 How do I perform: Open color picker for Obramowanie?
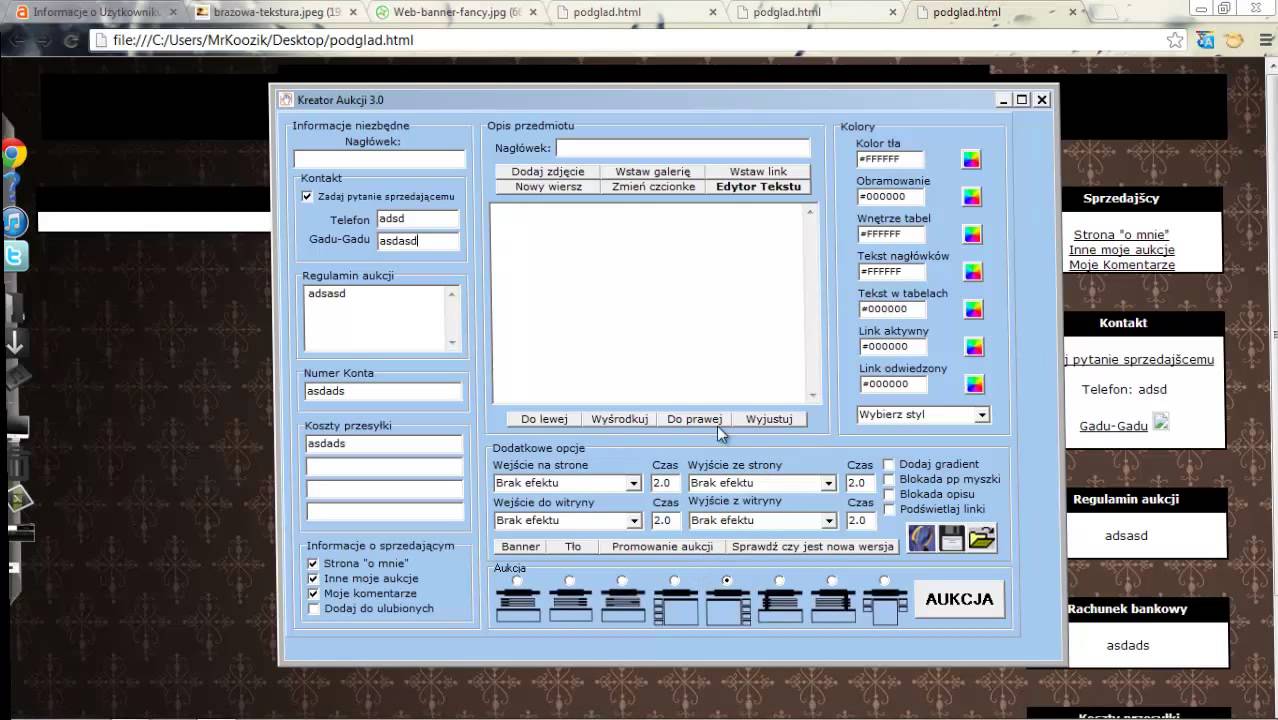coord(971,197)
